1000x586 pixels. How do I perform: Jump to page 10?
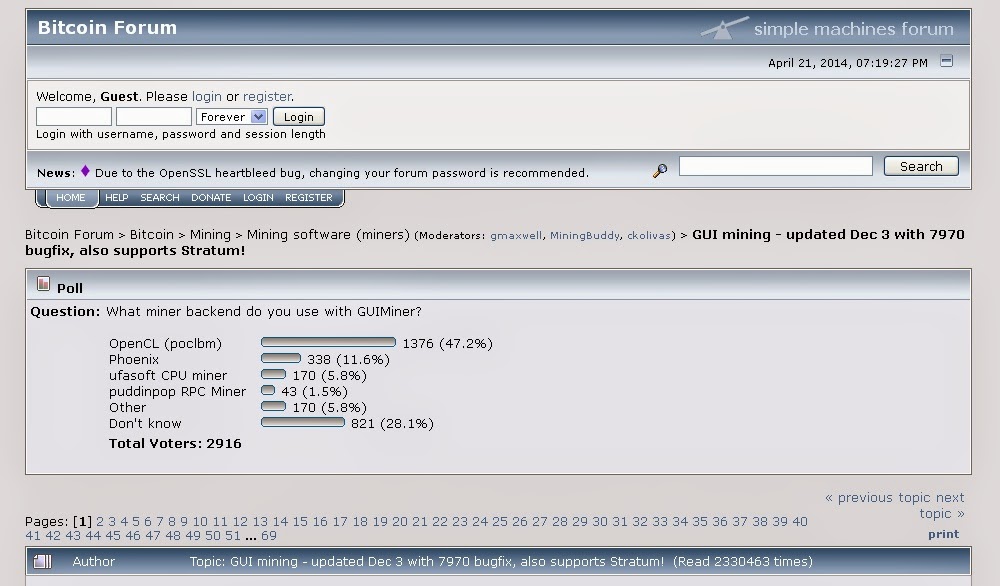tap(200, 522)
